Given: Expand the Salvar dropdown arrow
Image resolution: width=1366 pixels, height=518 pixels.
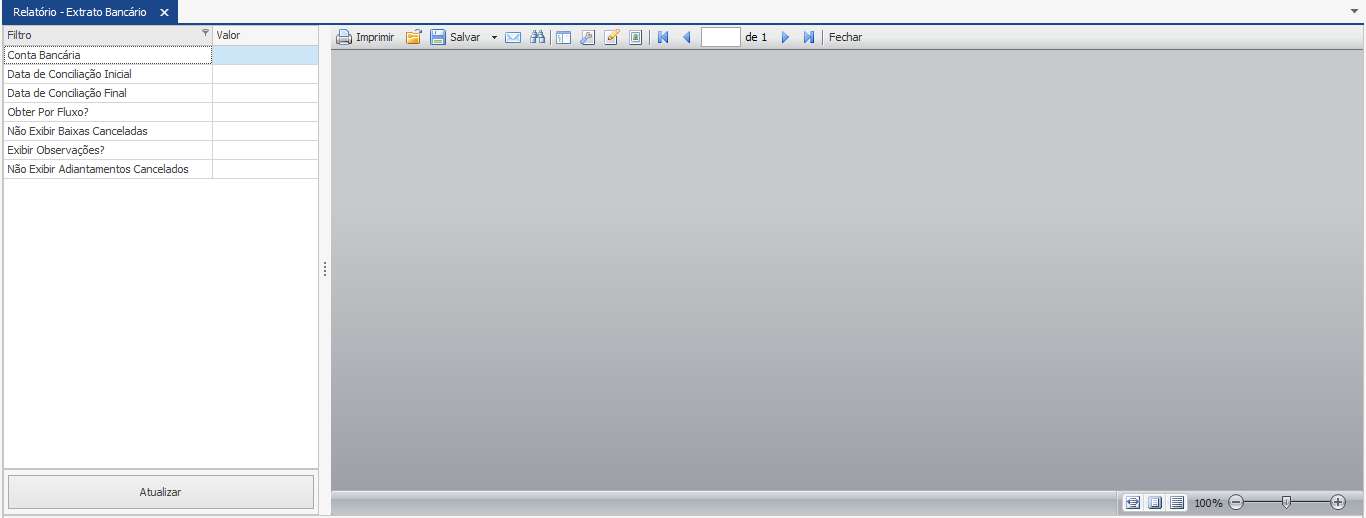Looking at the screenshot, I should click(x=494, y=37).
